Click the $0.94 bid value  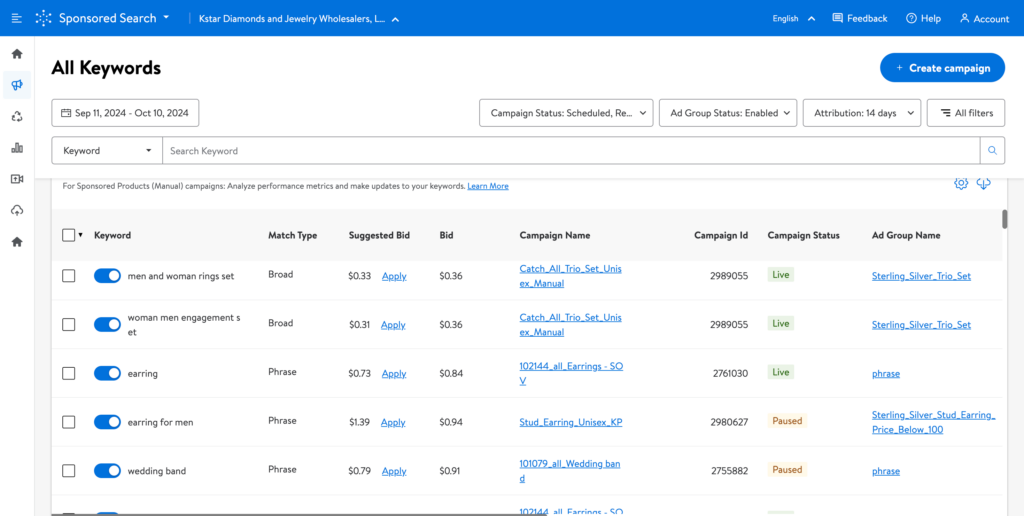(x=451, y=422)
